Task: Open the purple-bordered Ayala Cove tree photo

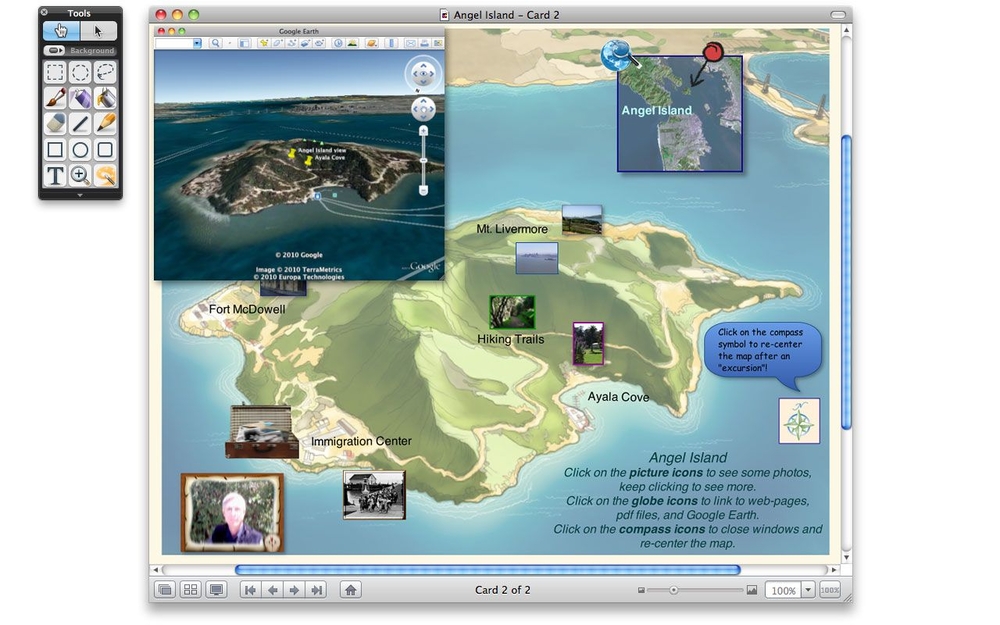Action: (x=588, y=343)
